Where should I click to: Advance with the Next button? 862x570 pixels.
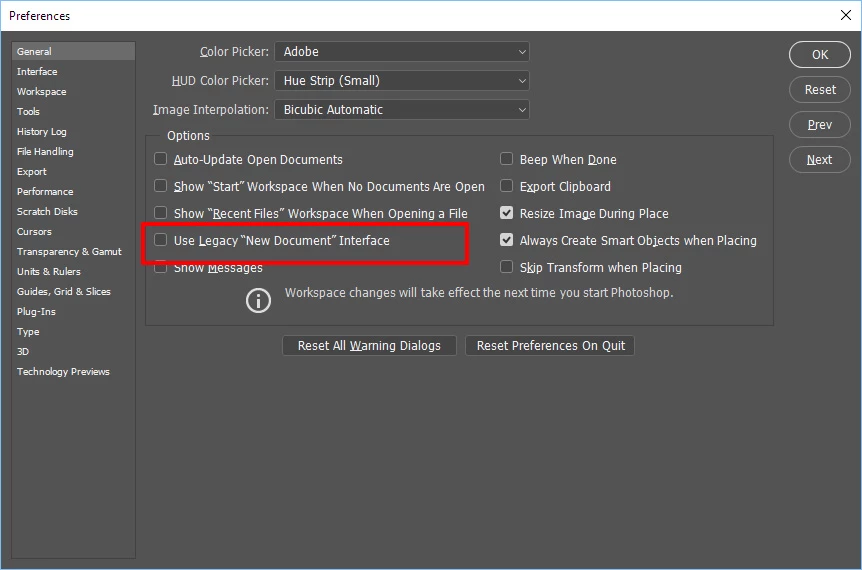click(820, 159)
